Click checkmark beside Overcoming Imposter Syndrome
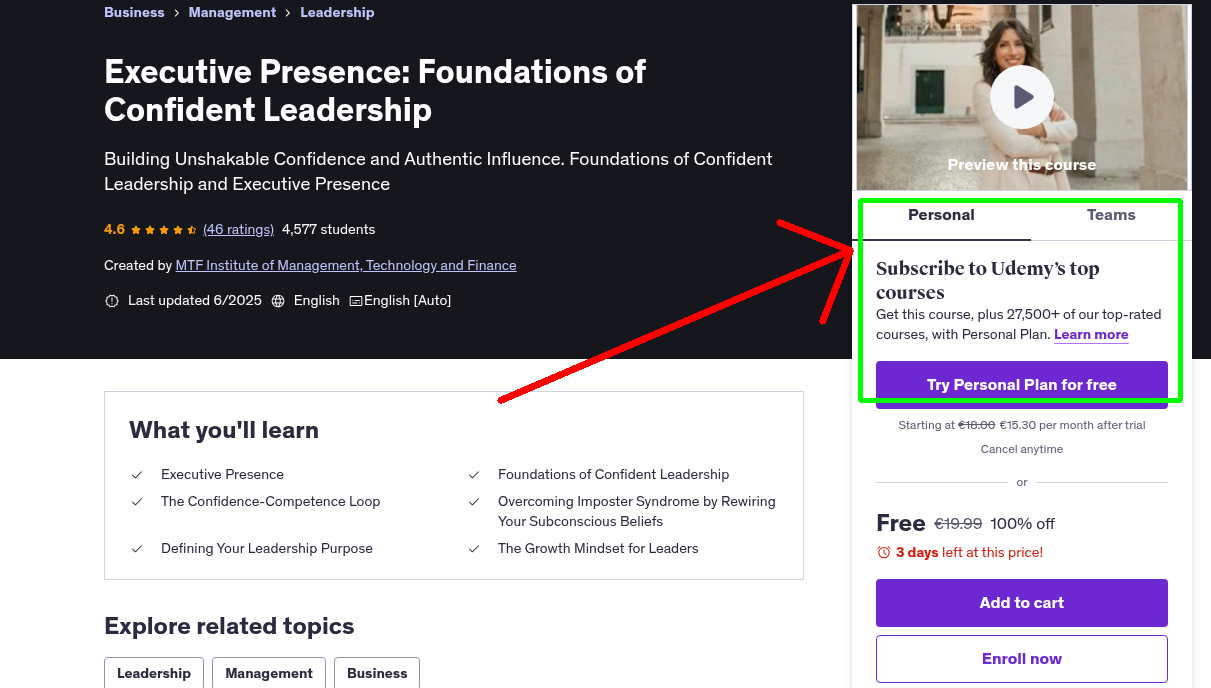The width and height of the screenshot is (1211, 688). pyautogui.click(x=475, y=502)
